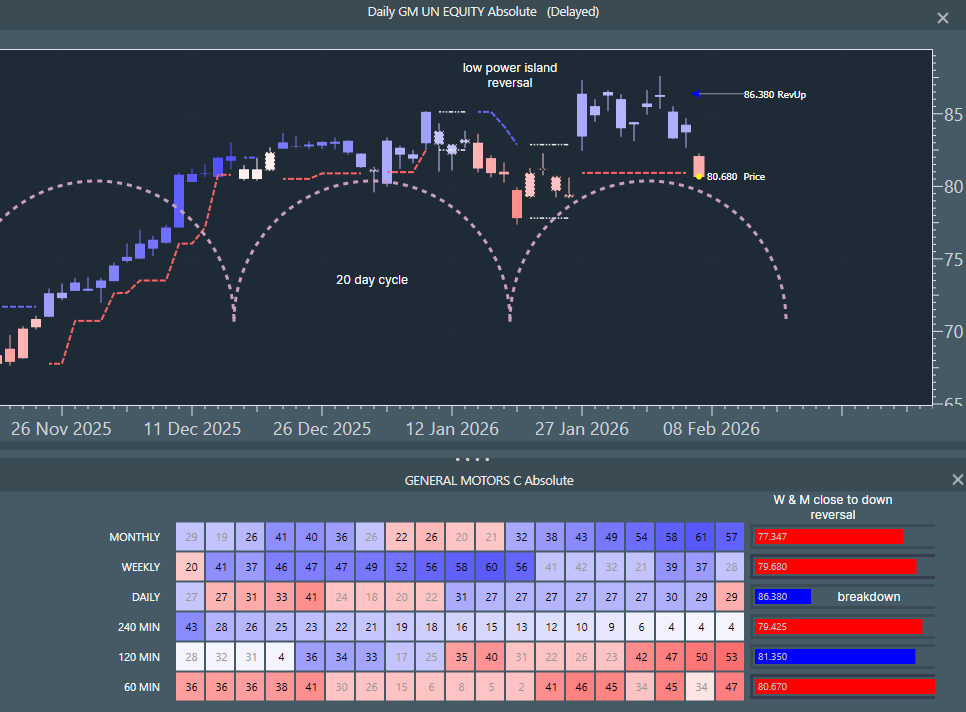Click the 120 MIN cell showing 50
Viewport: 966px width, 712px height.
pos(701,657)
